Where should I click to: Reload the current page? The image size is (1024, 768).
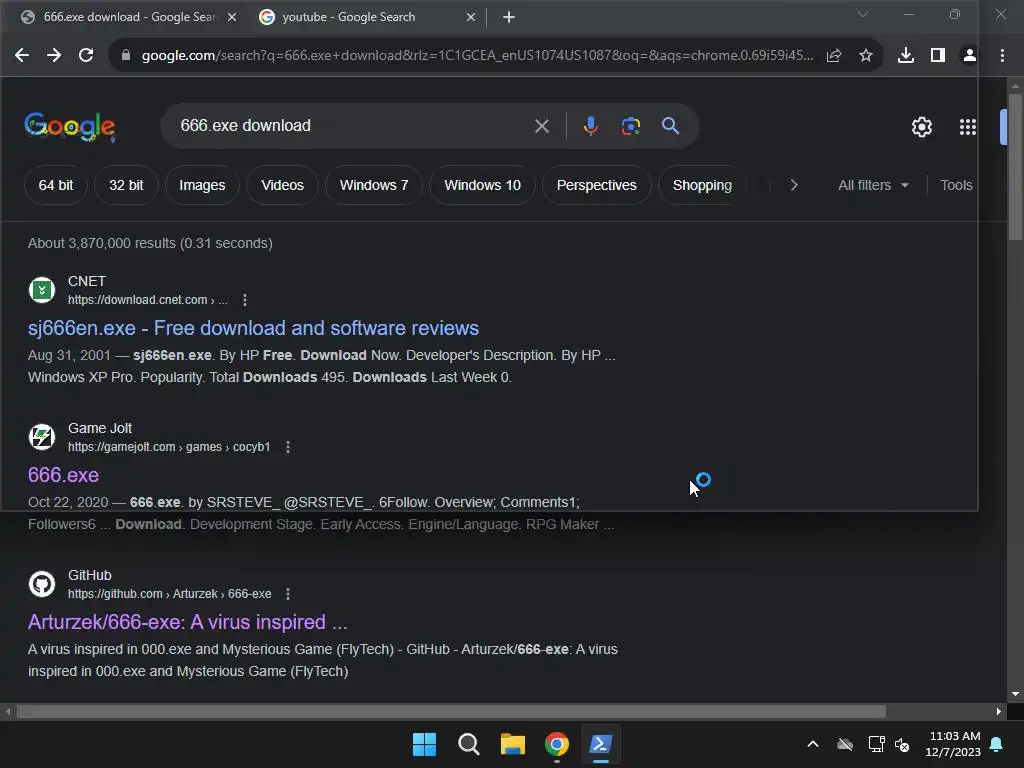[x=86, y=56]
